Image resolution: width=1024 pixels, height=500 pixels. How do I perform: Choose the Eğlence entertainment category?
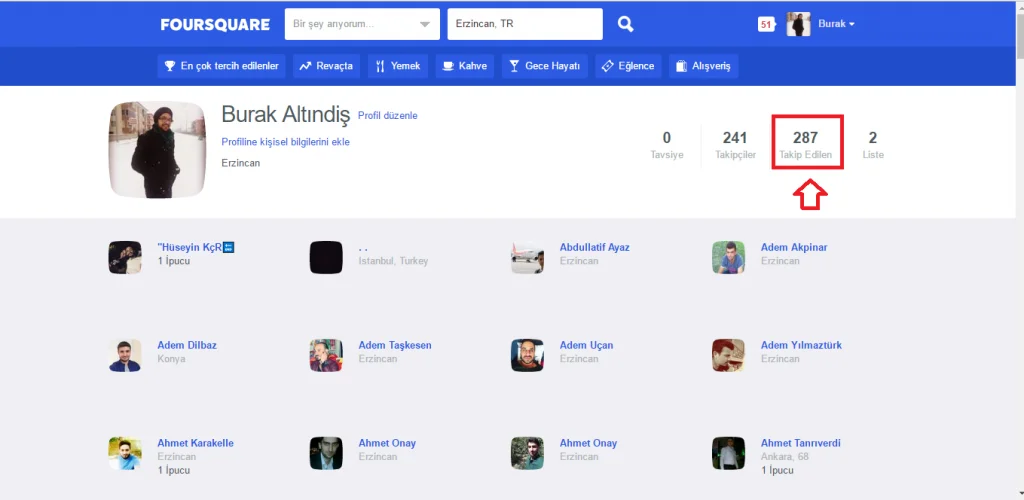[627, 66]
